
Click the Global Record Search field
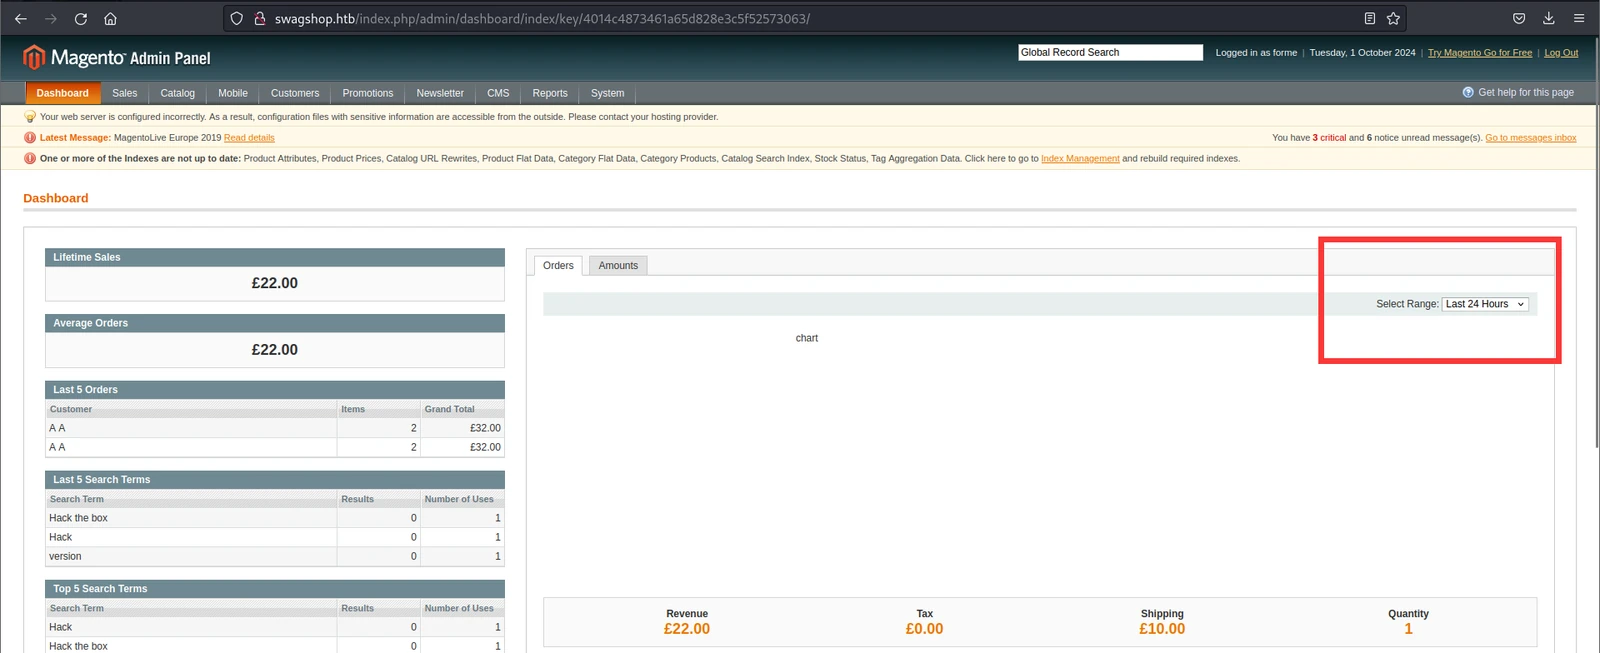pos(1110,52)
